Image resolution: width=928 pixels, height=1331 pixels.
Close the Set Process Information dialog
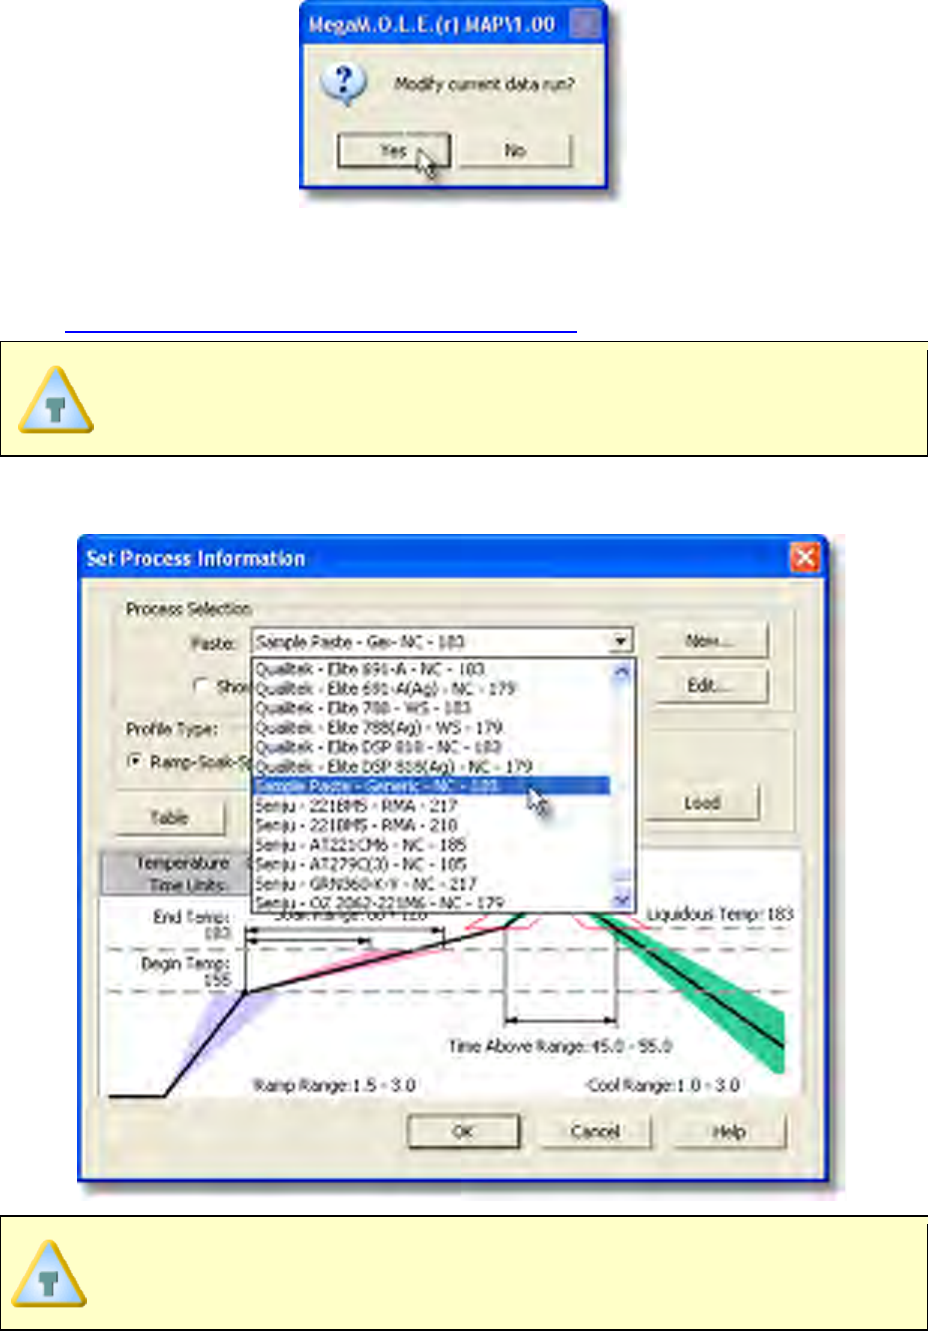(x=805, y=557)
